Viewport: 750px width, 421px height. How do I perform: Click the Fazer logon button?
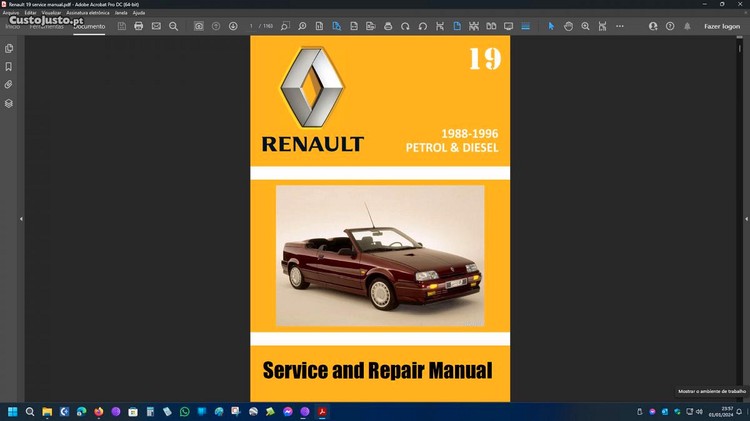tap(722, 26)
